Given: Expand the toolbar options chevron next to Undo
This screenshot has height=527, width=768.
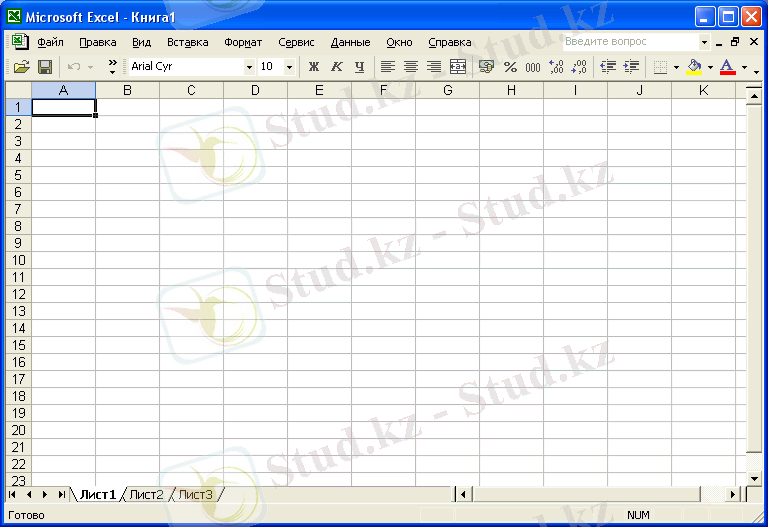Looking at the screenshot, I should [113, 67].
